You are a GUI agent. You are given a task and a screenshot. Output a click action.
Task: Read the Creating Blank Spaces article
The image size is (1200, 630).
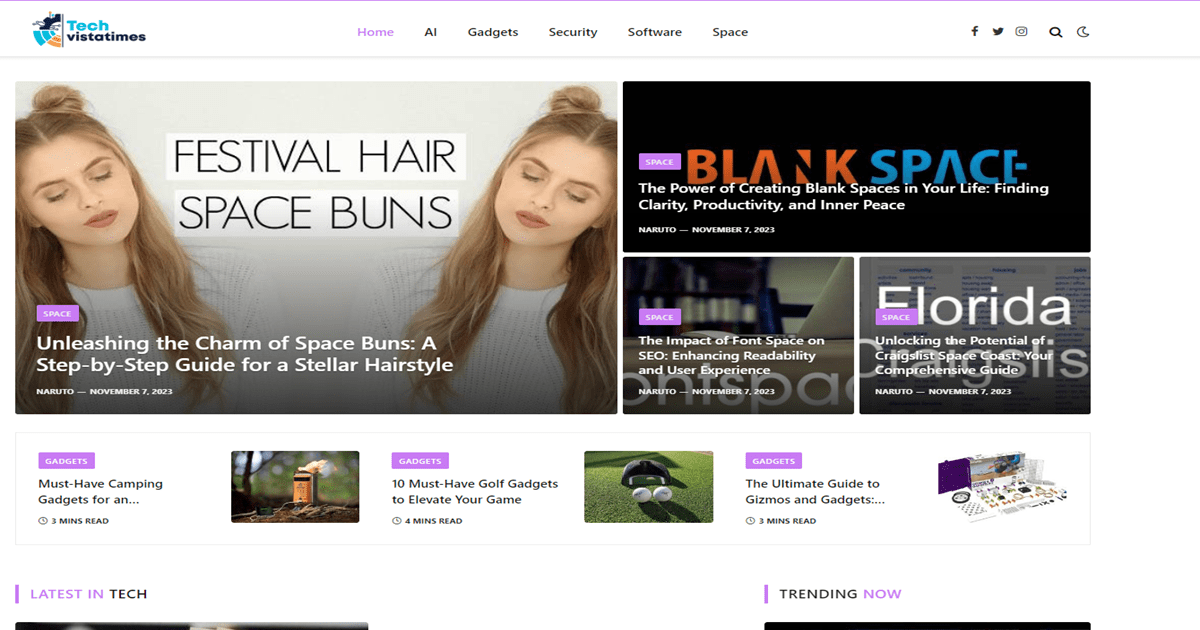(843, 196)
